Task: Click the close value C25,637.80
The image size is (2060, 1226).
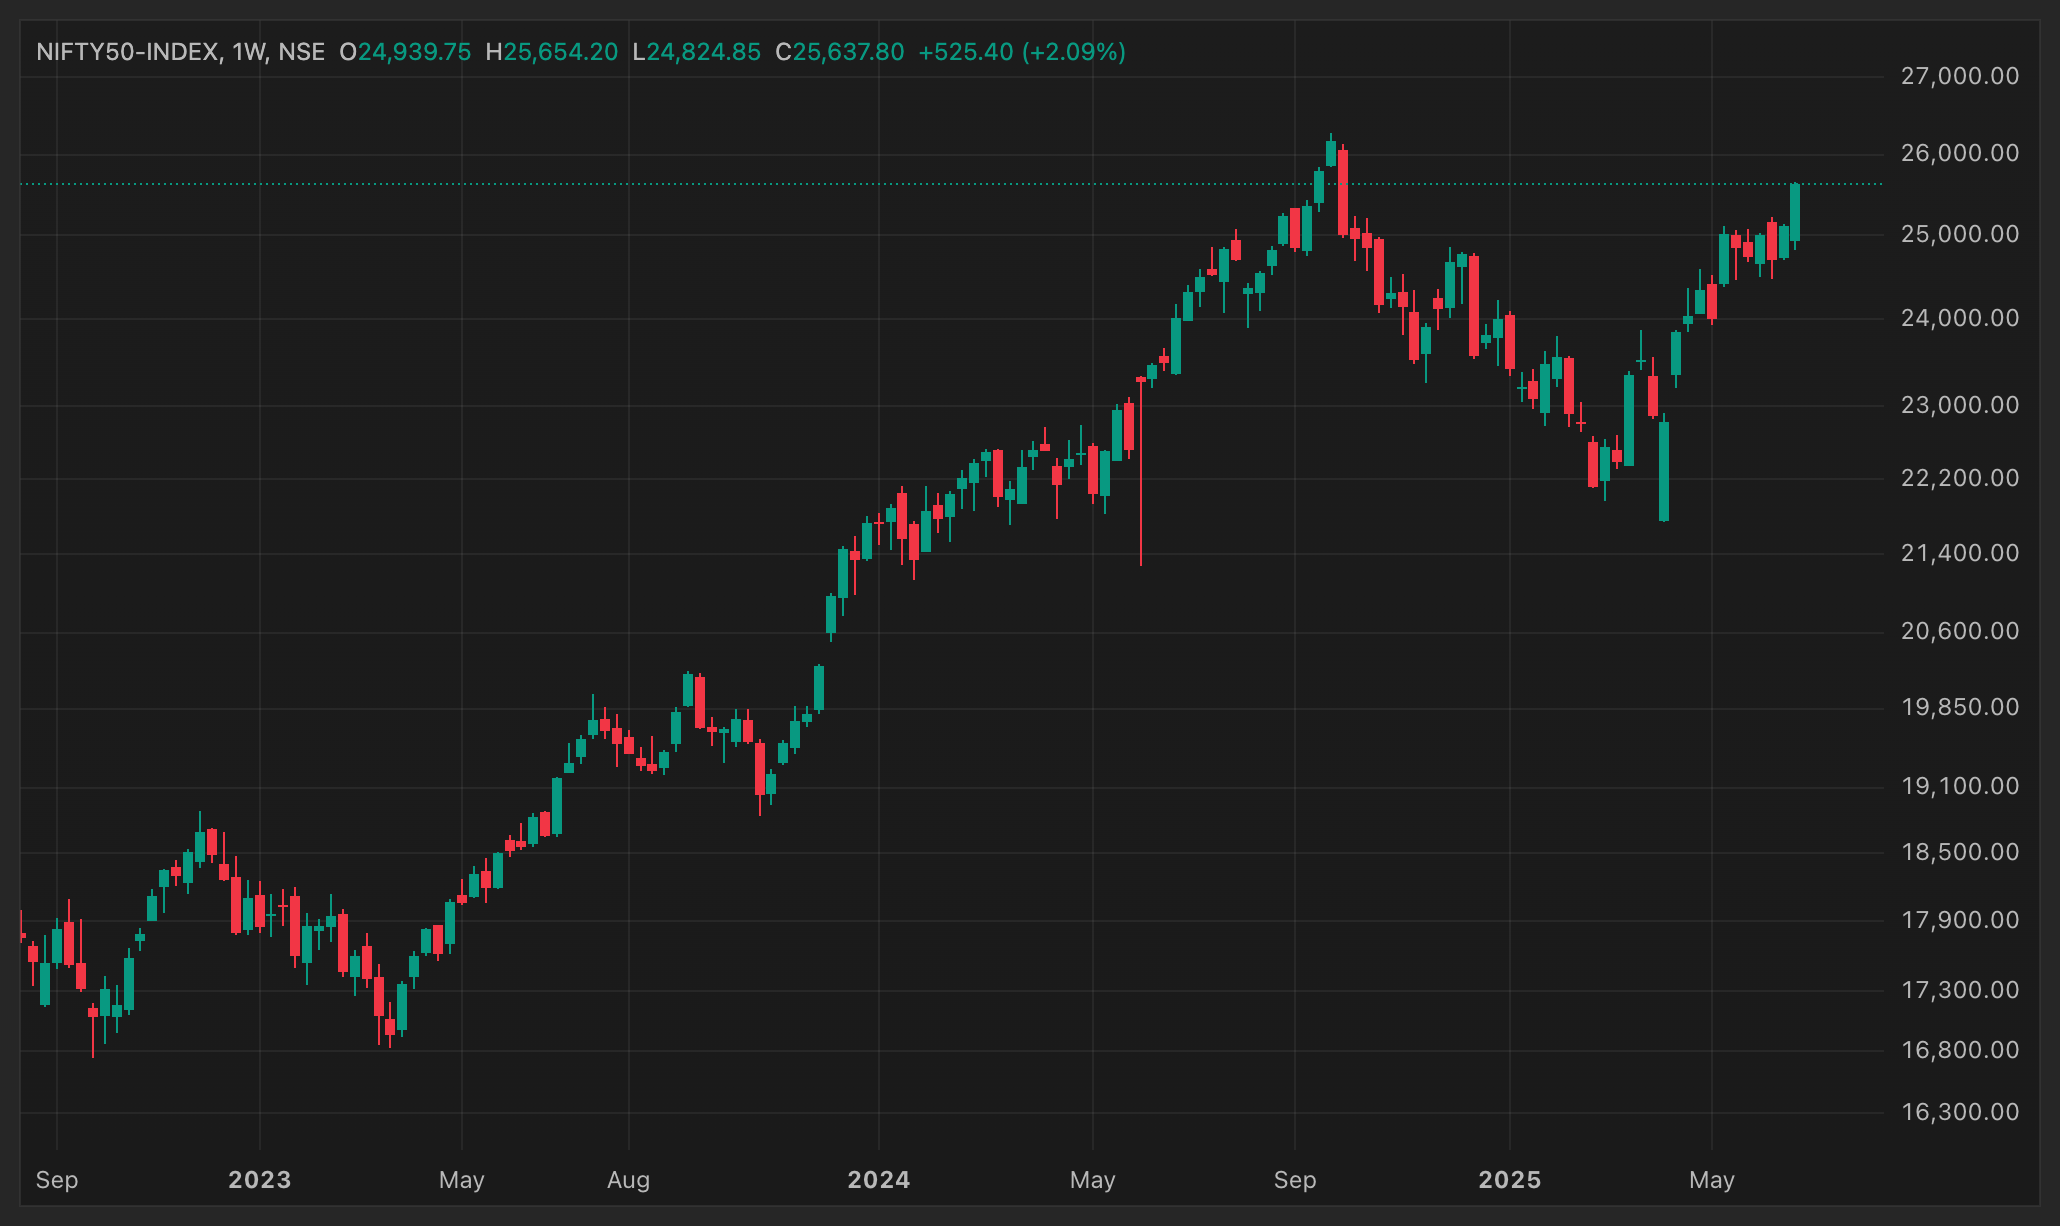Action: click(840, 52)
